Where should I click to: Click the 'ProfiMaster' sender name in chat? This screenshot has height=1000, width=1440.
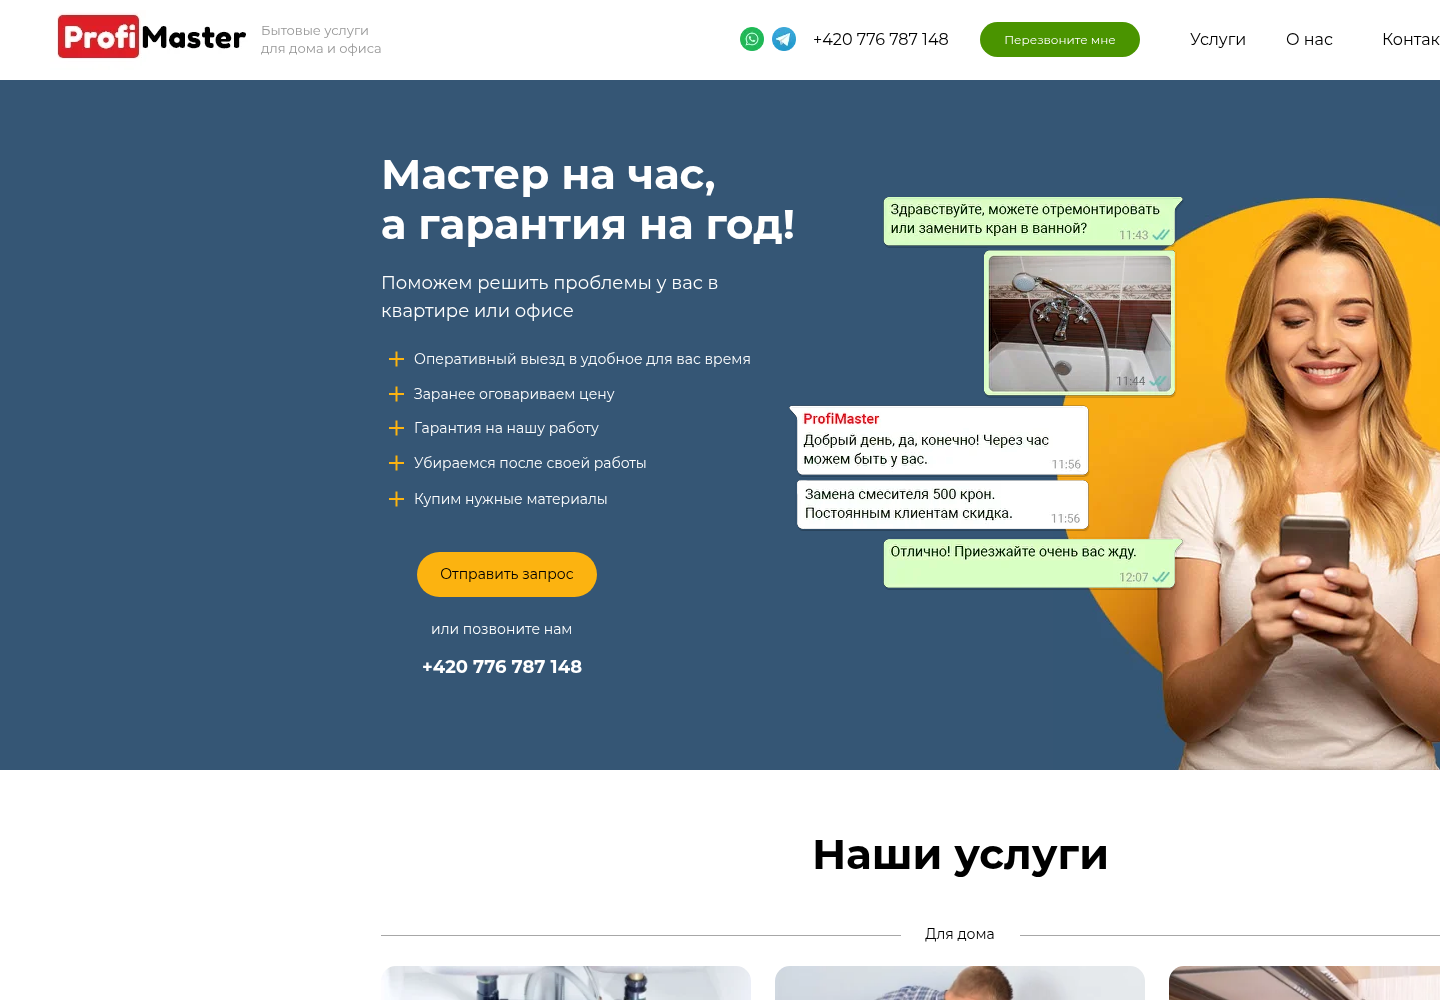(x=841, y=419)
